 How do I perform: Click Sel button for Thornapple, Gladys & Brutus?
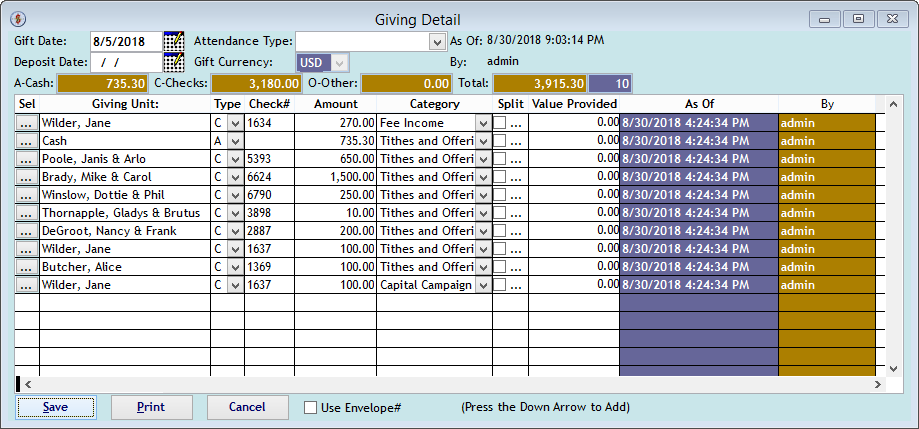coord(26,213)
